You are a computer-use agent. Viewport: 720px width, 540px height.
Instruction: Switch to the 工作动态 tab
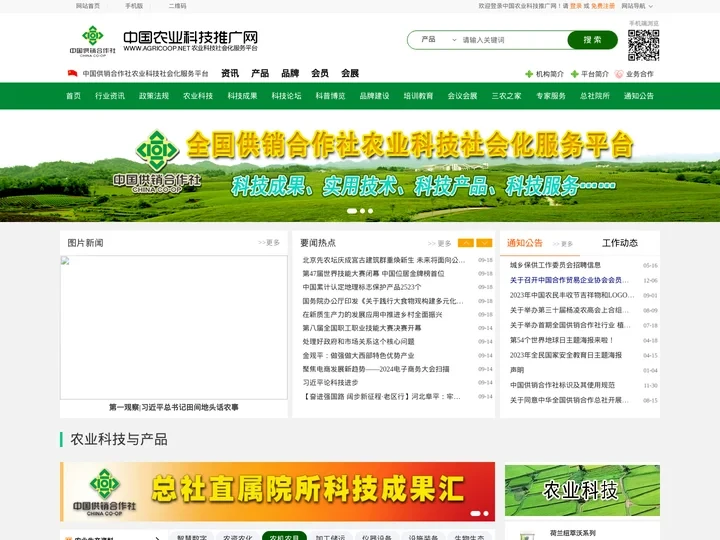tap(620, 243)
